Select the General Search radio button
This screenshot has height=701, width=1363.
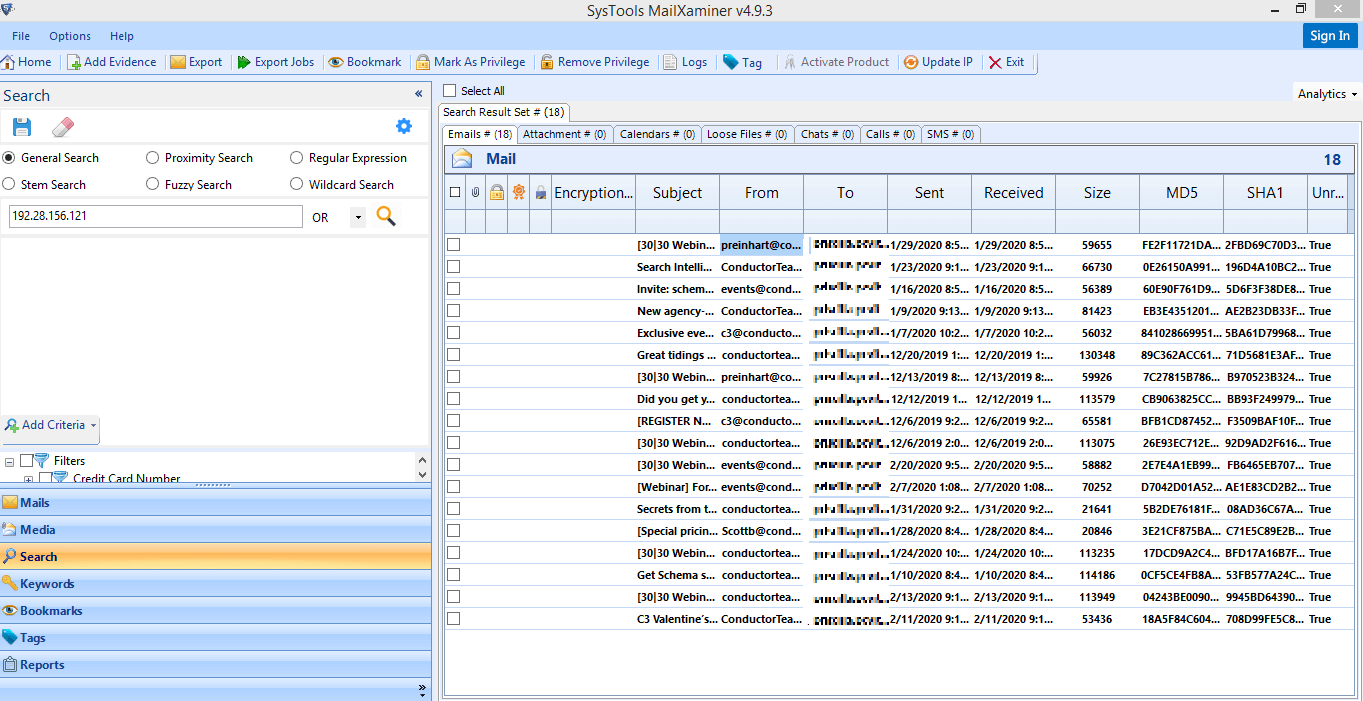click(9, 158)
